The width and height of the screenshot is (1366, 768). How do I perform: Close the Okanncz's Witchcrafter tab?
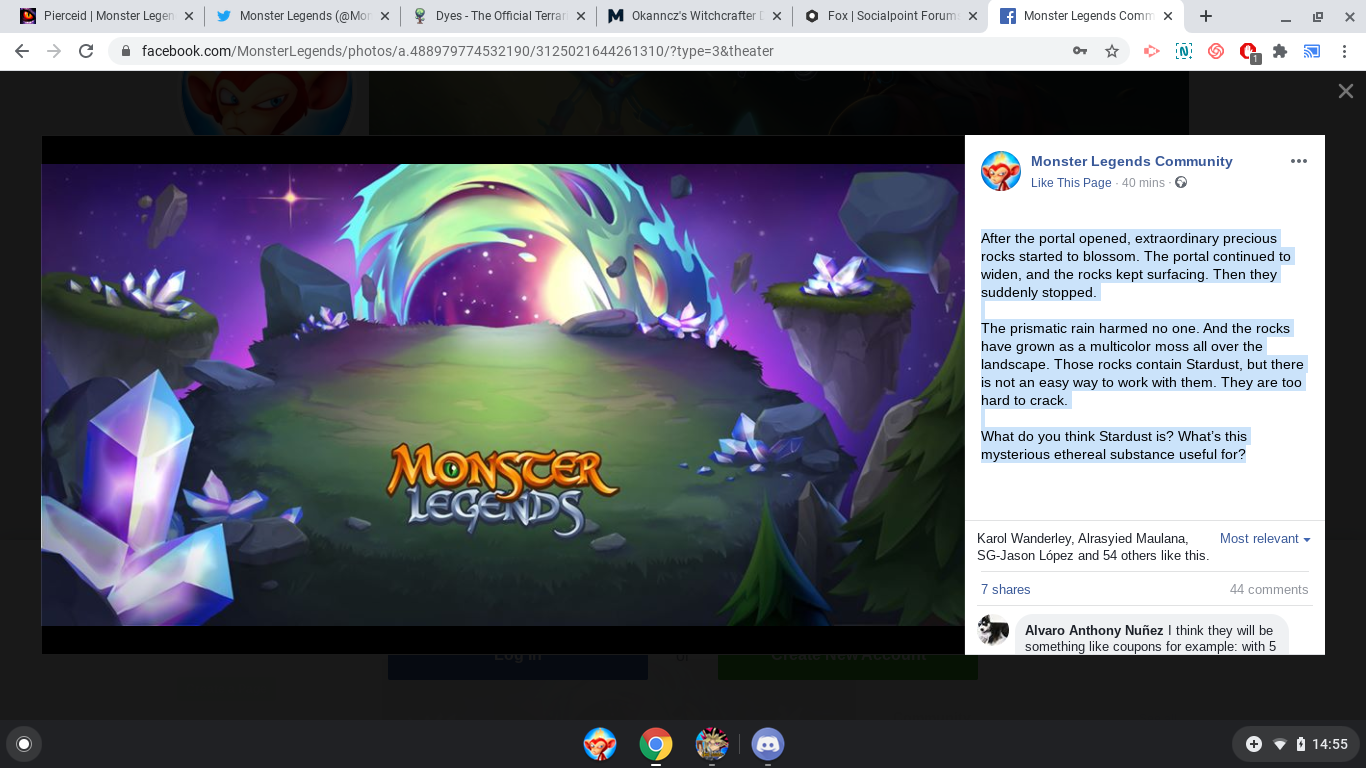(x=777, y=16)
